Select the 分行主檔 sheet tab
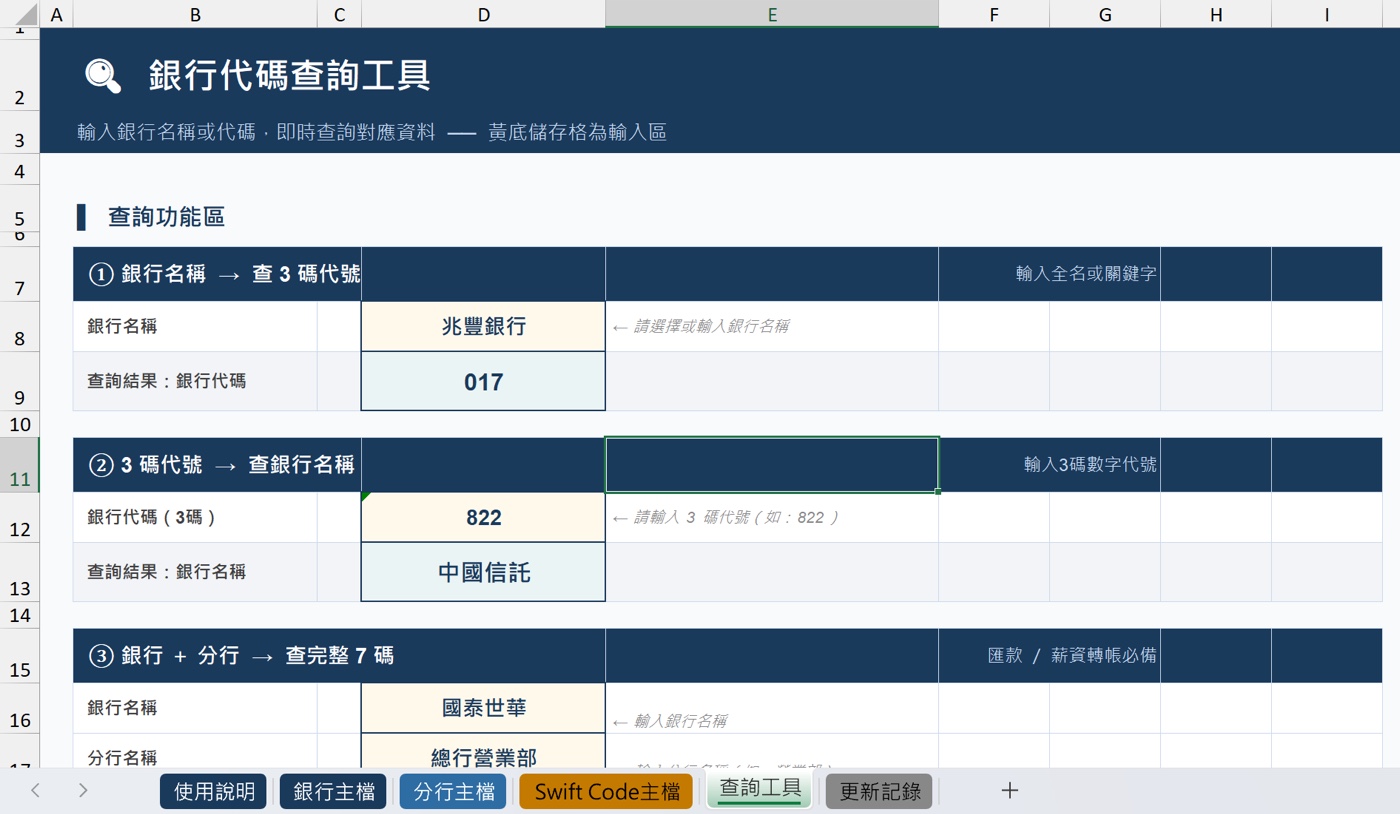 452,790
